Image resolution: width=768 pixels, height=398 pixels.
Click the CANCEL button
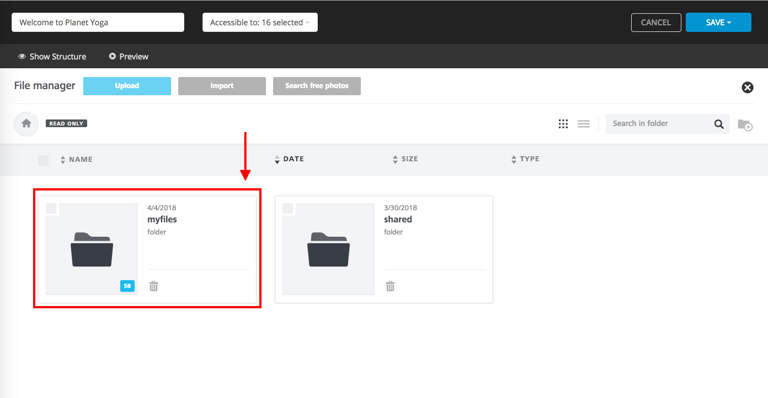[656, 23]
